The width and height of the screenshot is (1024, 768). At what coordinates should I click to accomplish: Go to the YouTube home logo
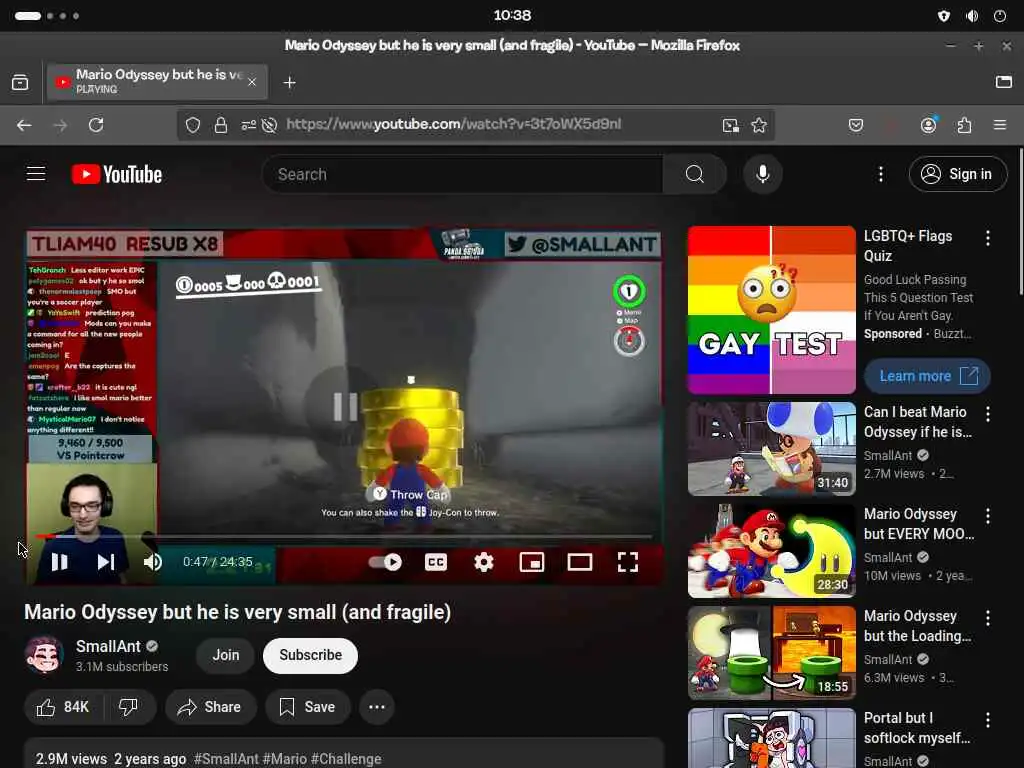click(x=117, y=174)
